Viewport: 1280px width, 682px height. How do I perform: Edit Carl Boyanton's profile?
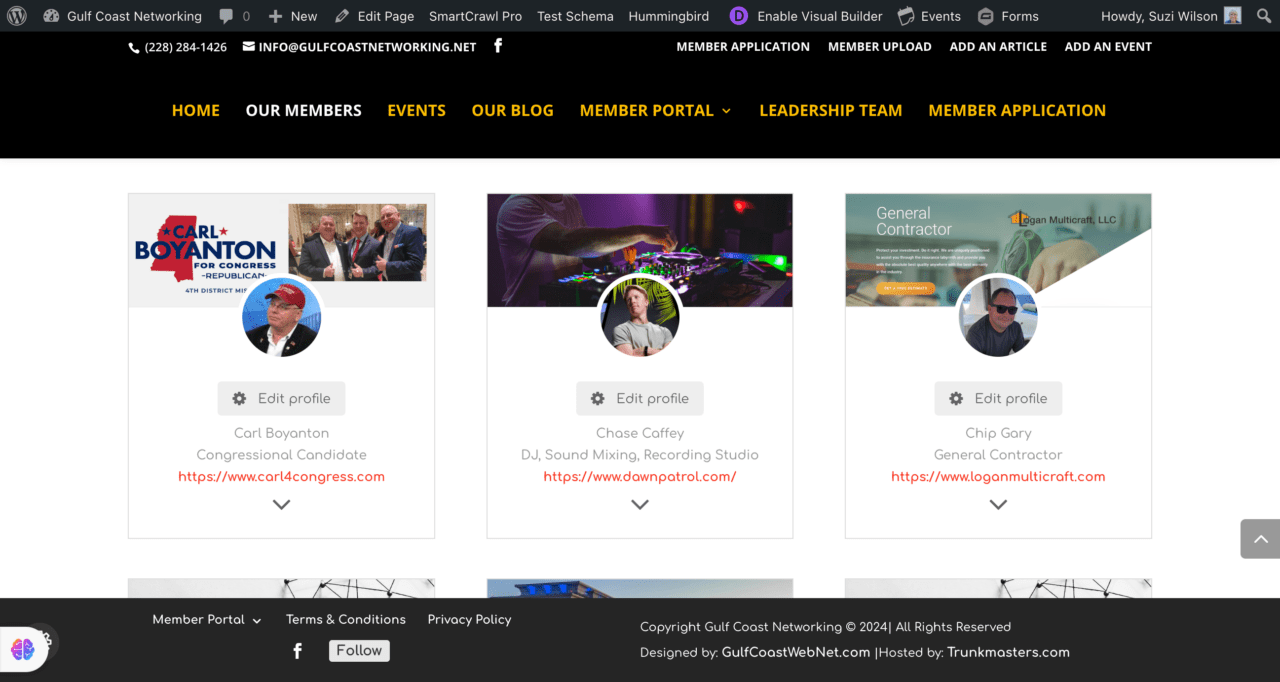(282, 398)
